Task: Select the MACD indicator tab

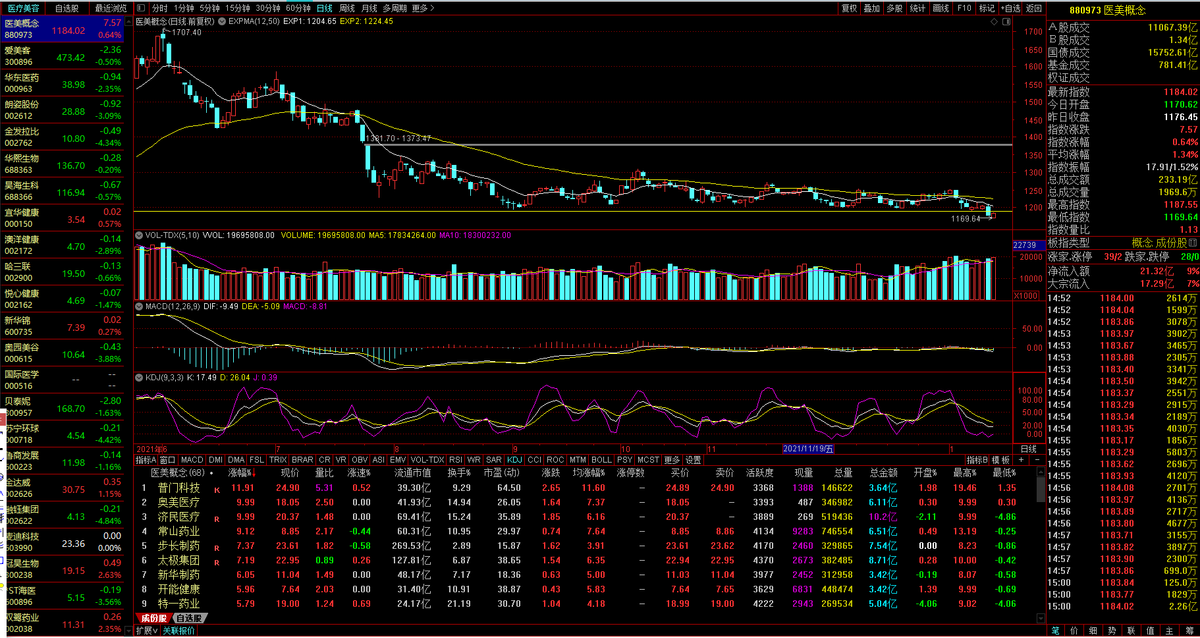Action: (x=193, y=459)
